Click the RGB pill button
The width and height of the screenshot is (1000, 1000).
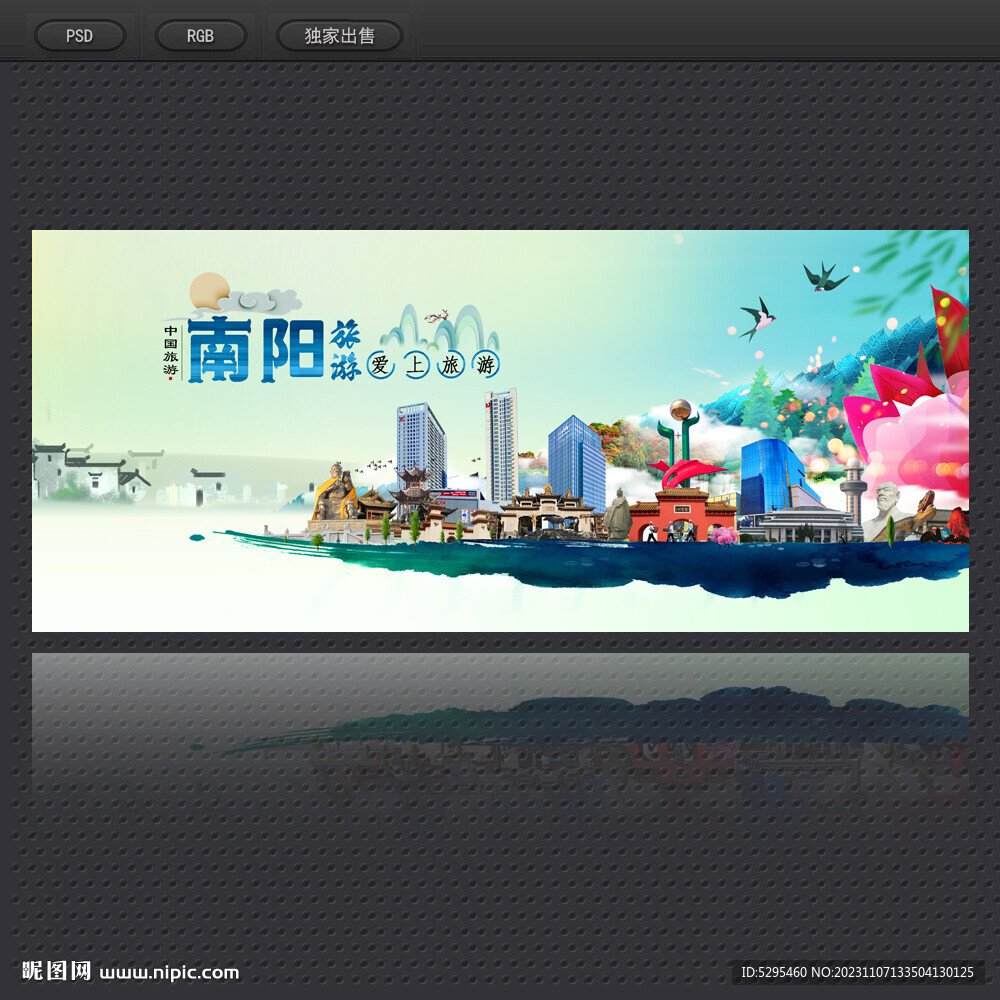(x=201, y=36)
